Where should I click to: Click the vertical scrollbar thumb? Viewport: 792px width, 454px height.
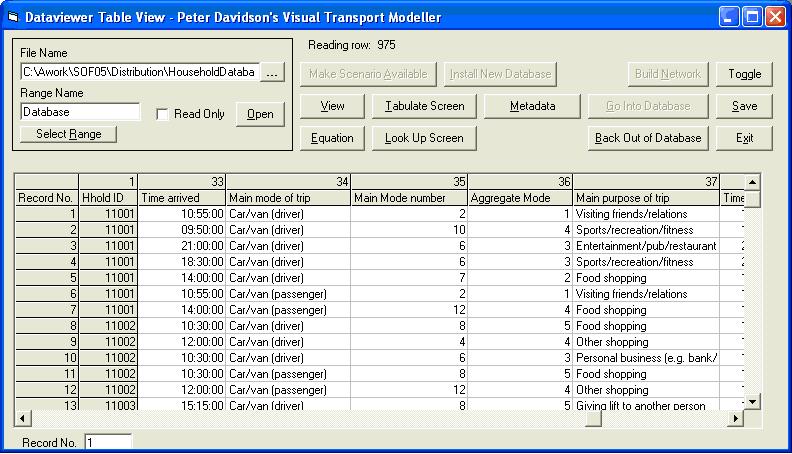[x=753, y=199]
